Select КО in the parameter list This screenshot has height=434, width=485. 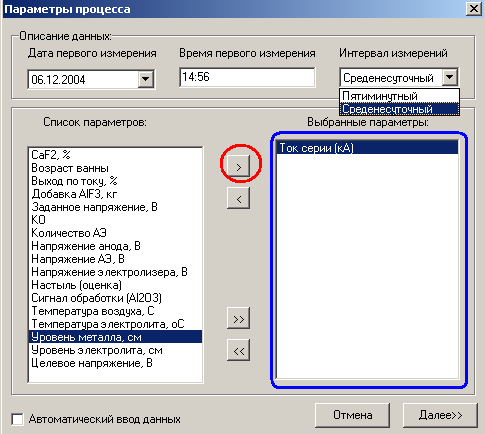(115, 220)
